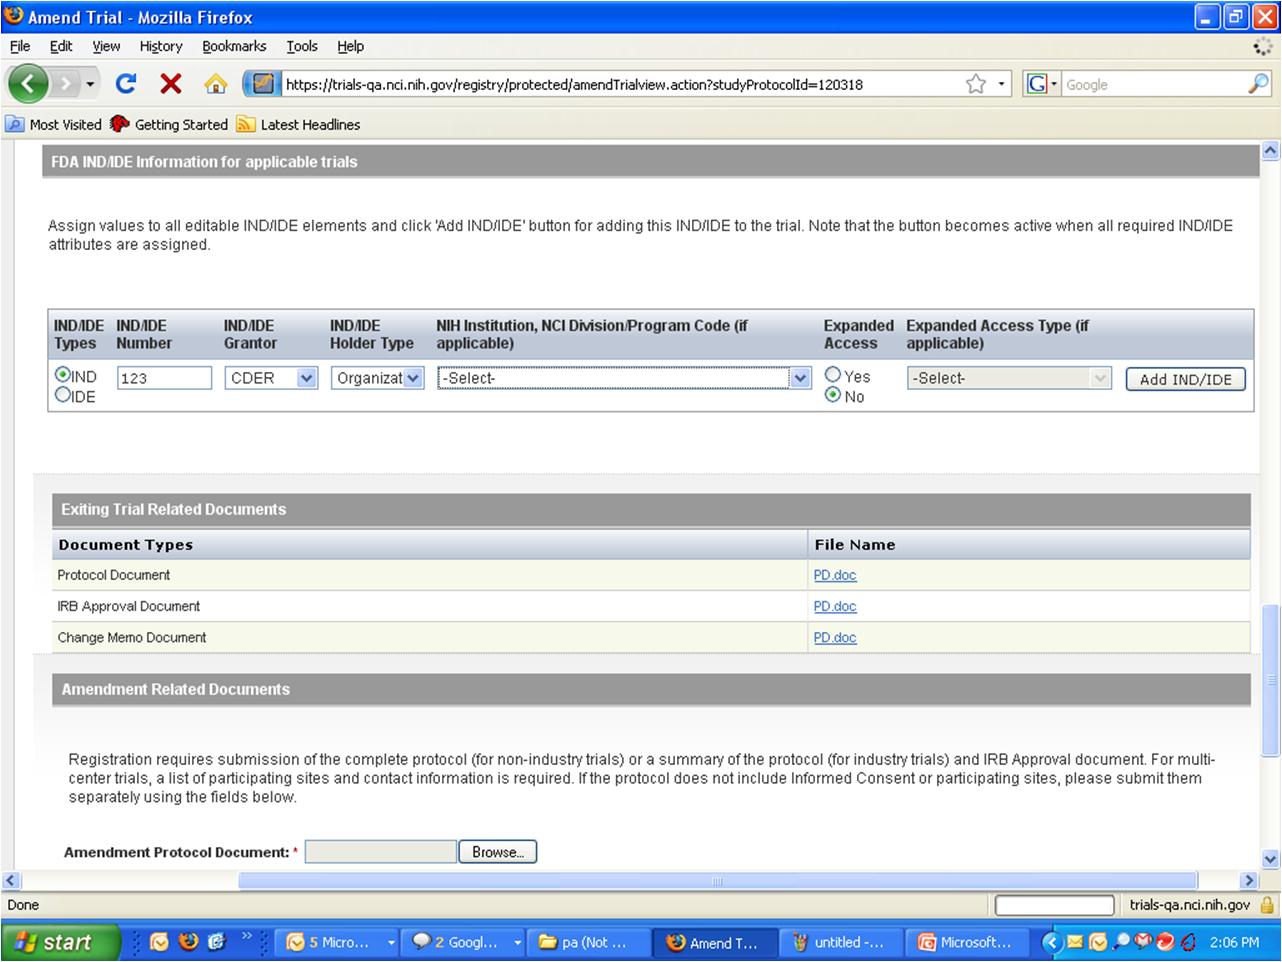Stop page loading with the red X icon
The width and height of the screenshot is (1282, 962).
[x=171, y=84]
